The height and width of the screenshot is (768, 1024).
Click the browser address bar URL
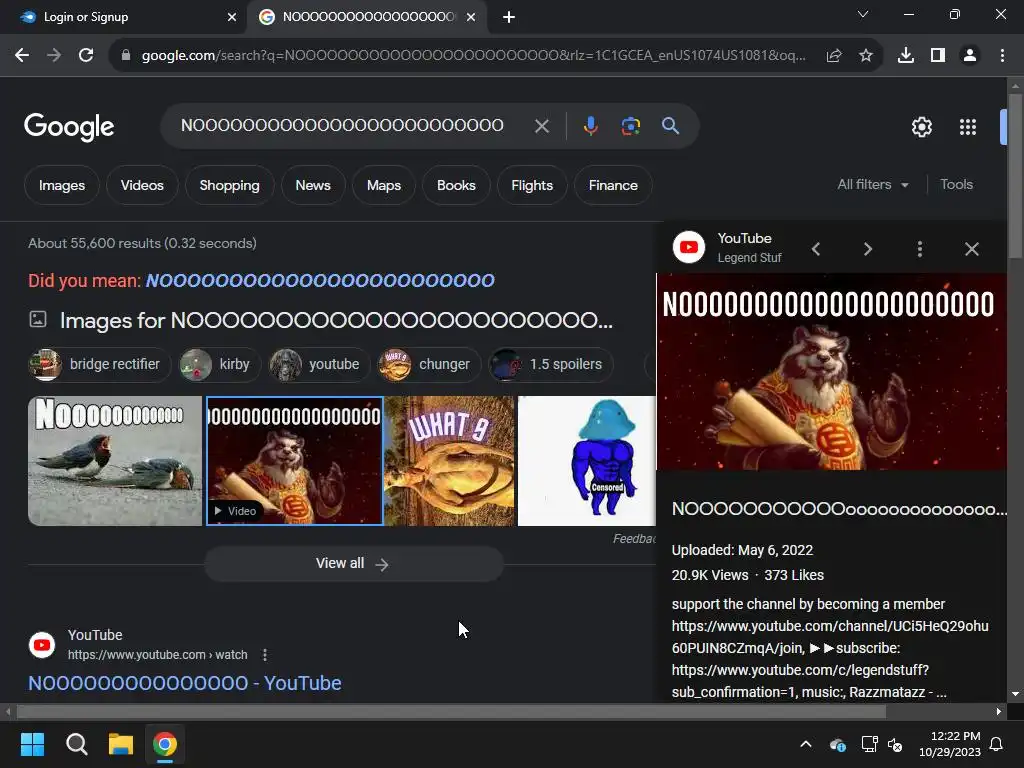pyautogui.click(x=473, y=56)
